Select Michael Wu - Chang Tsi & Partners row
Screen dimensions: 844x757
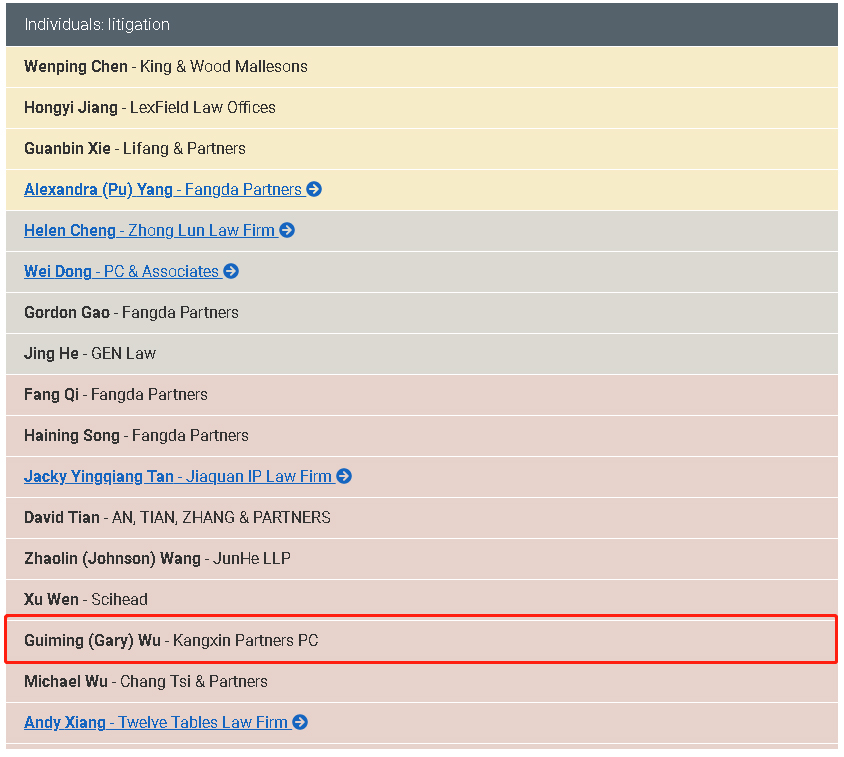pos(422,682)
